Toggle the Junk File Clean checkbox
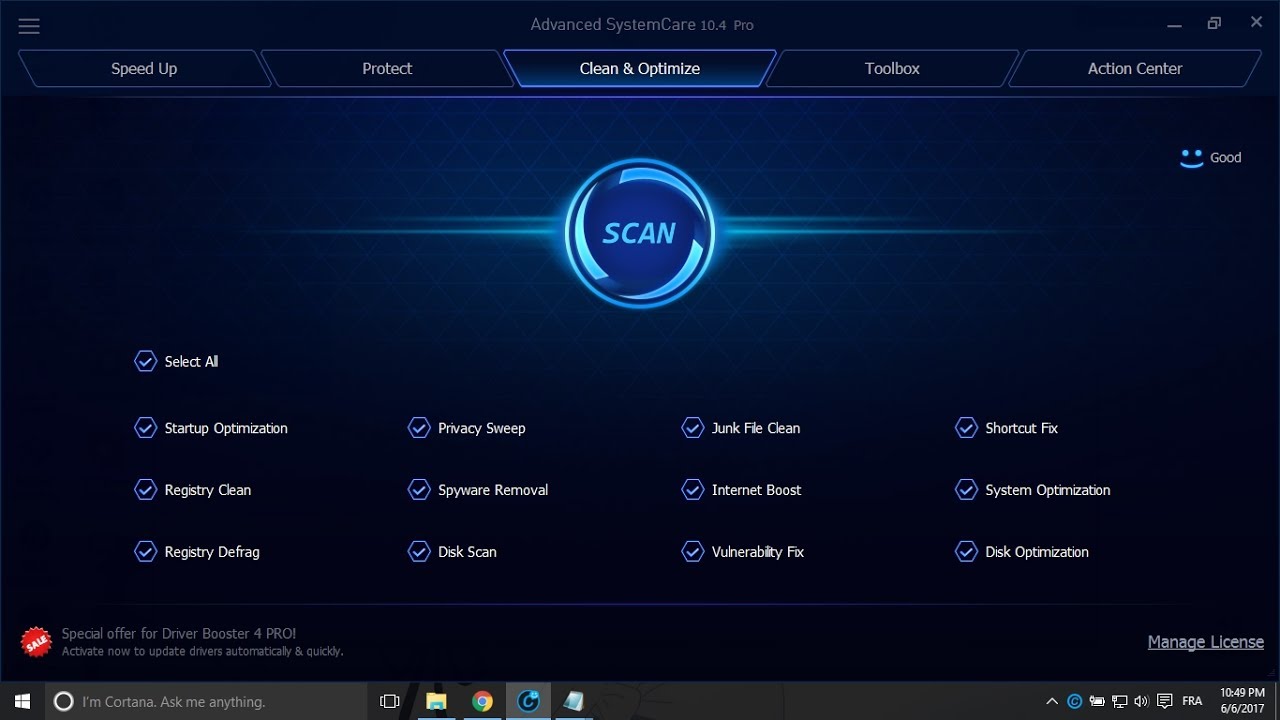 [692, 428]
